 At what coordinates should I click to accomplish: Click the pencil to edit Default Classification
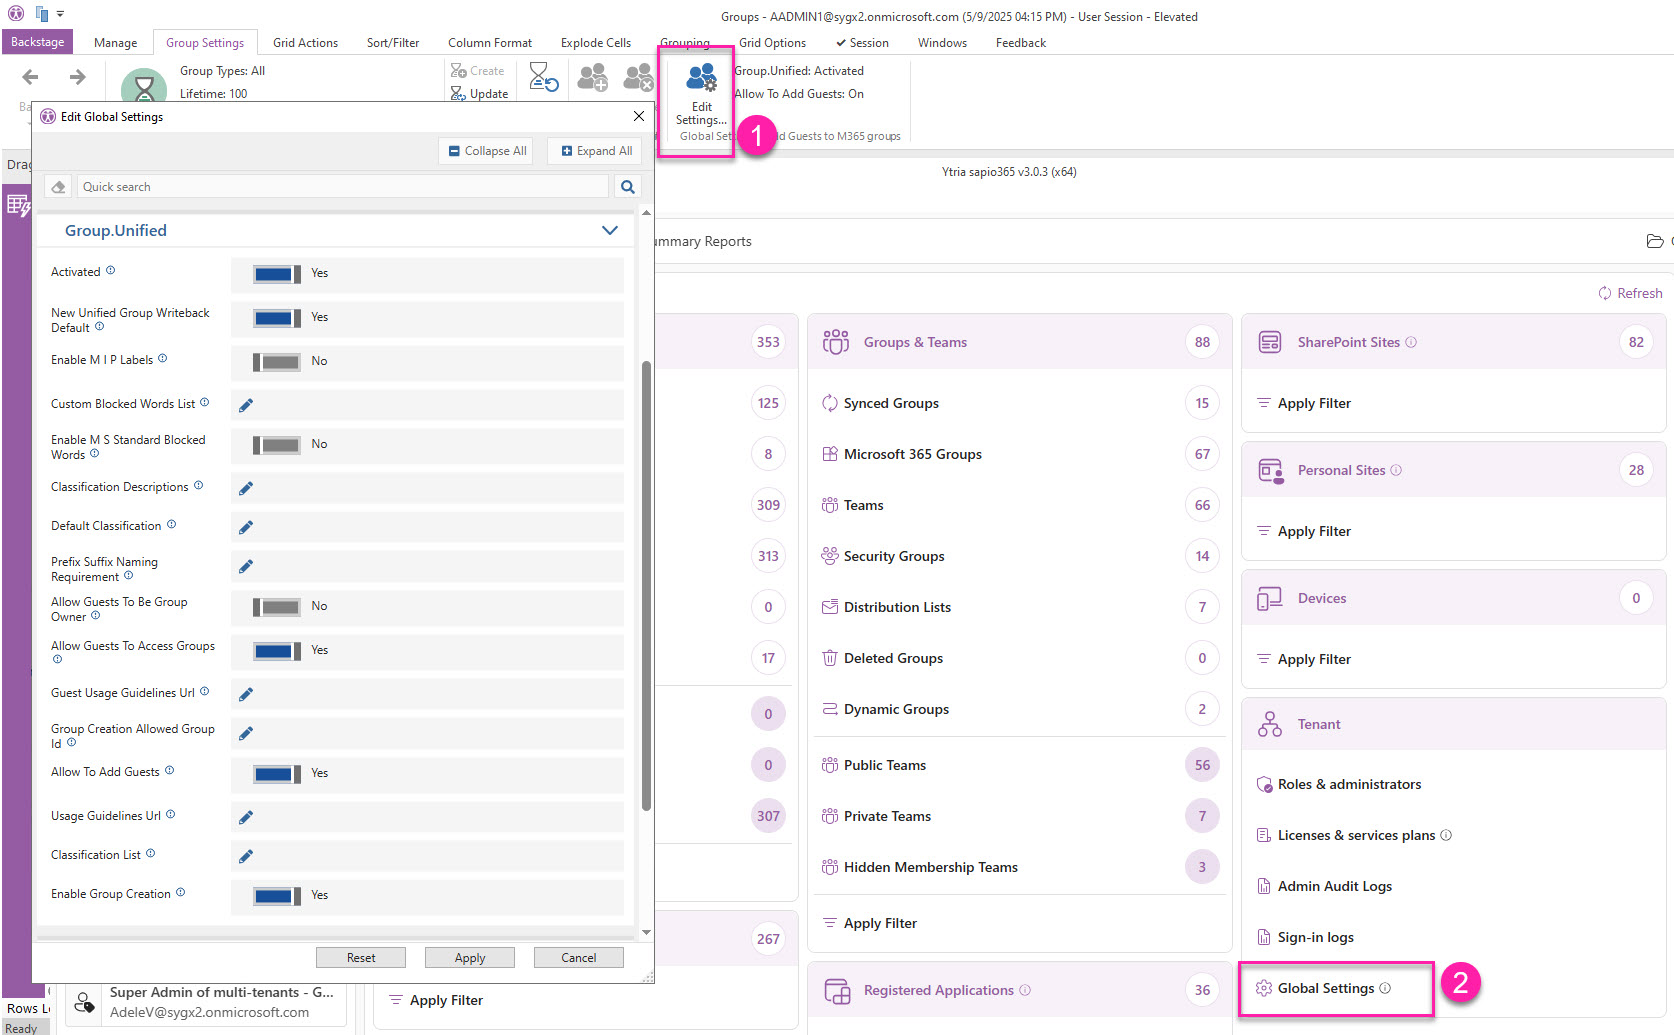tap(246, 527)
